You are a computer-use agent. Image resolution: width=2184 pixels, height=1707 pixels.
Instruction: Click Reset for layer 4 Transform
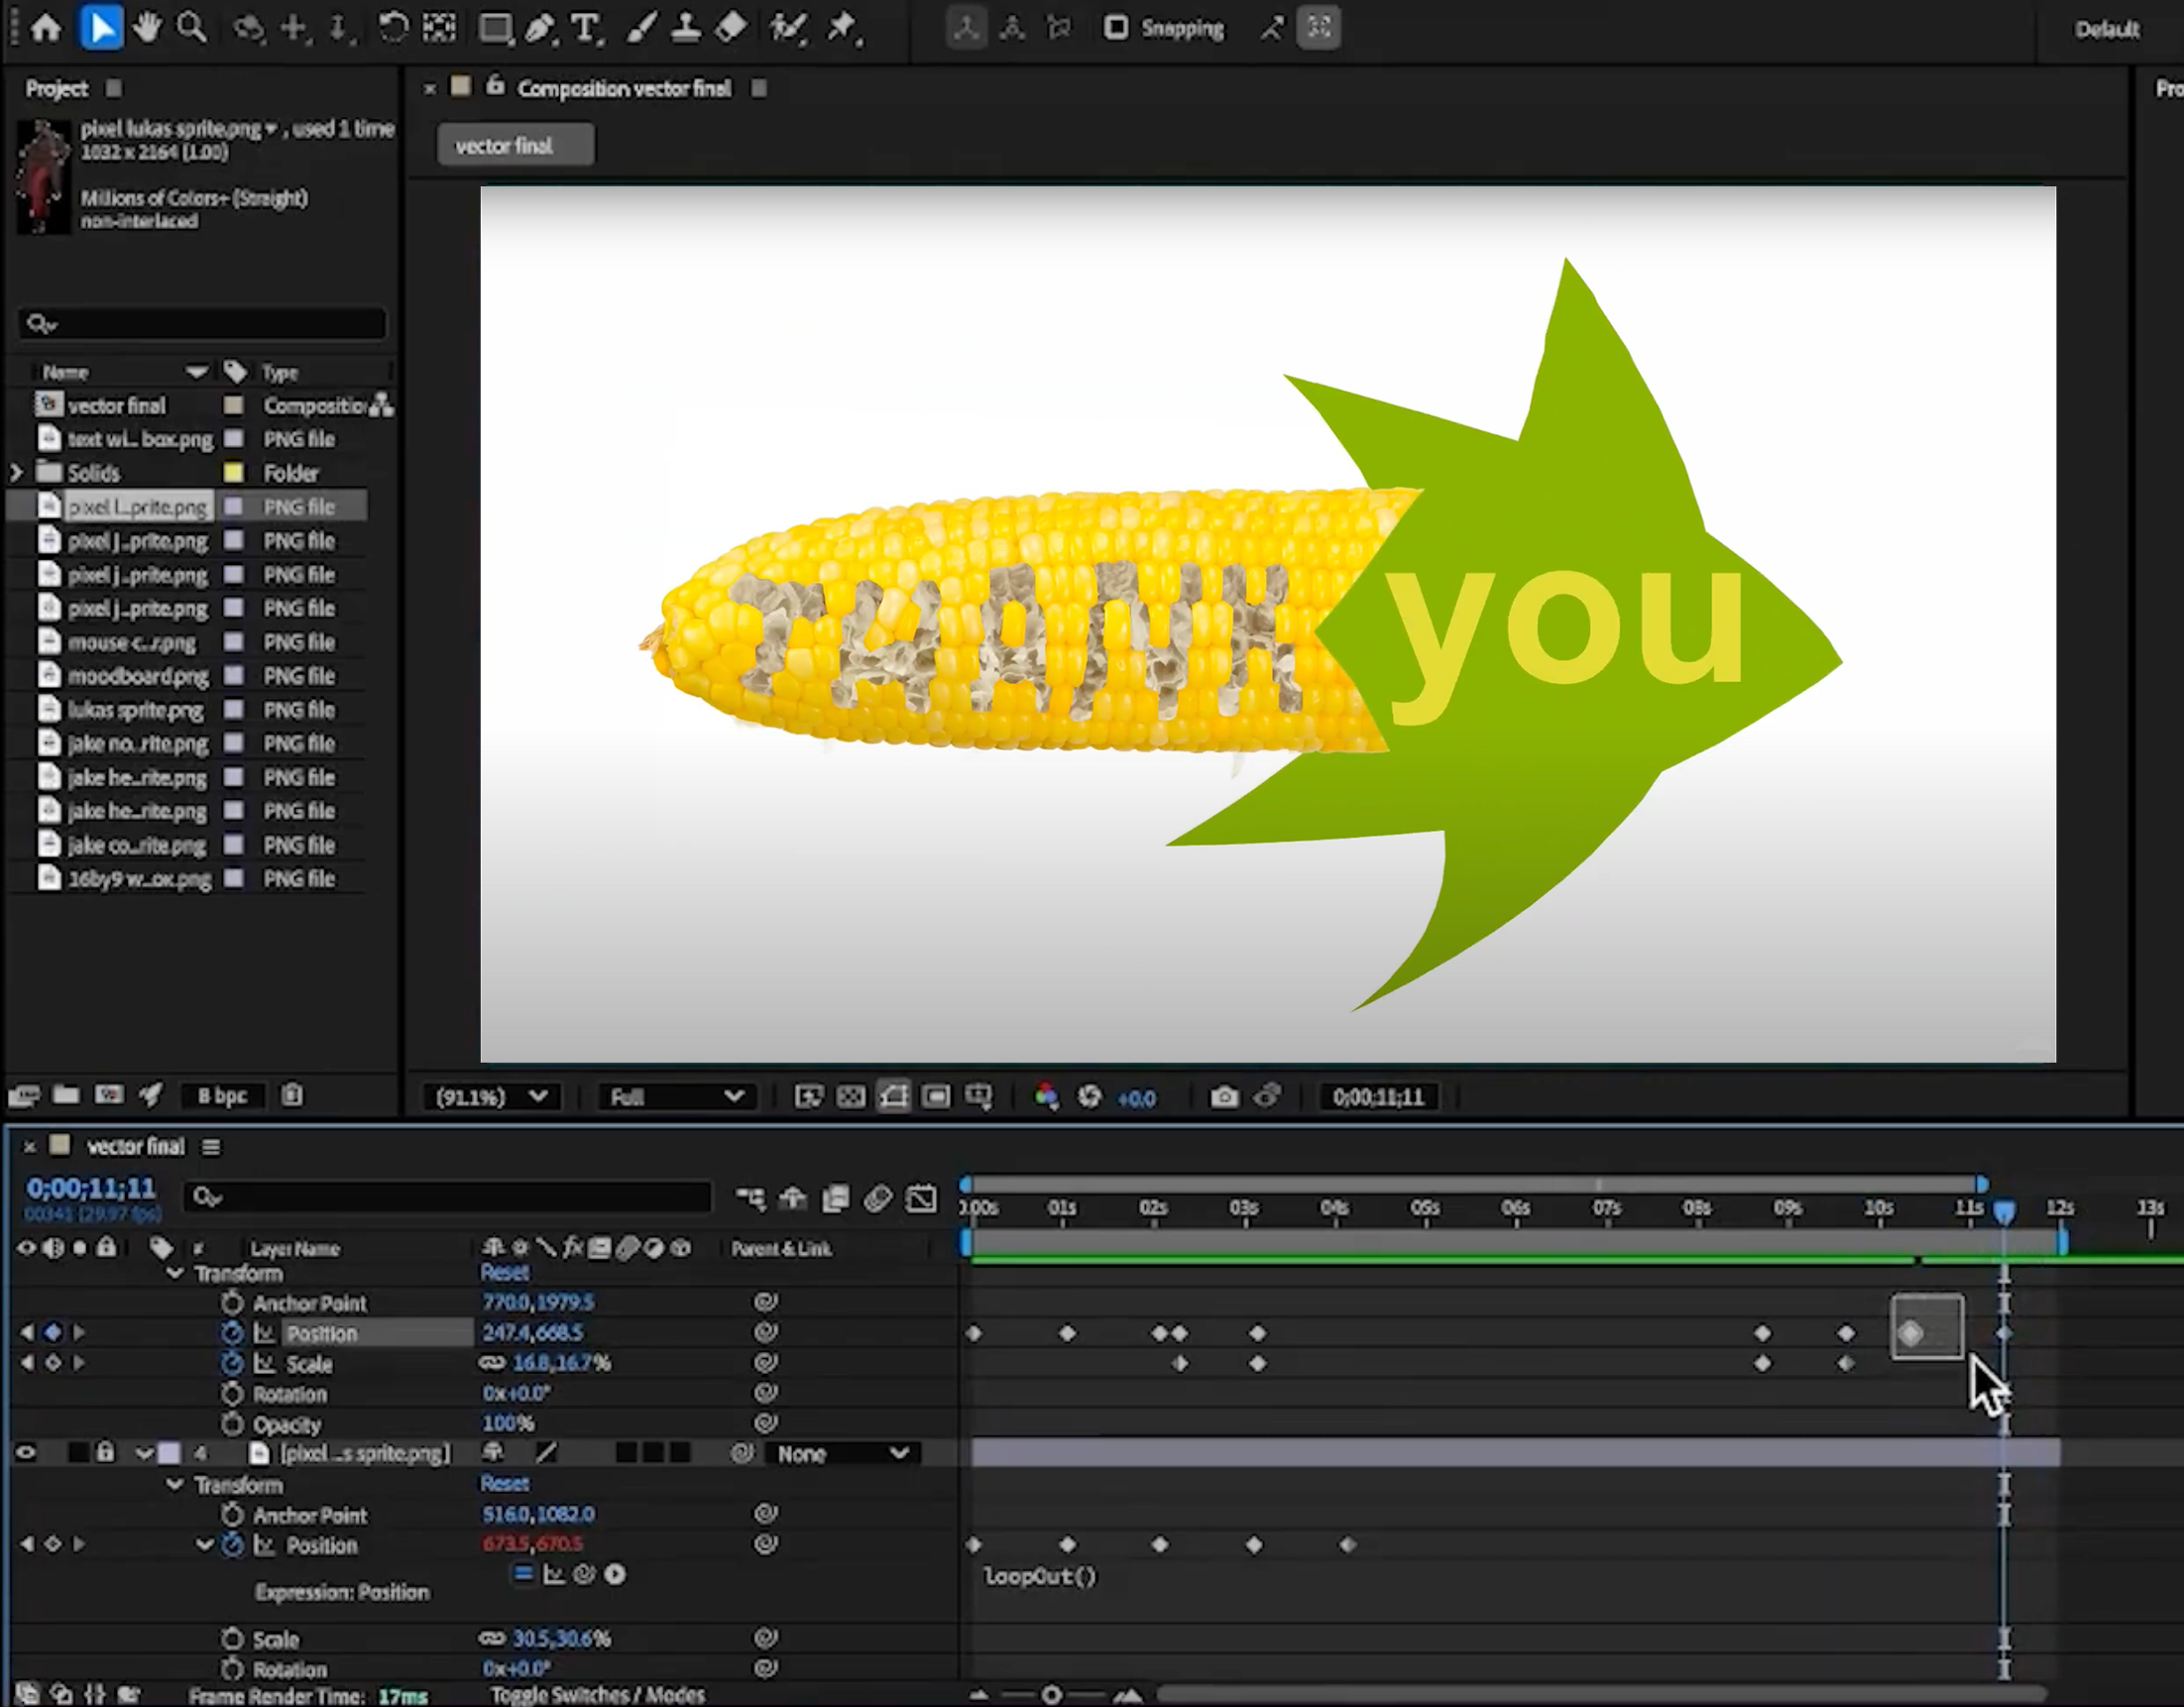click(x=504, y=1484)
